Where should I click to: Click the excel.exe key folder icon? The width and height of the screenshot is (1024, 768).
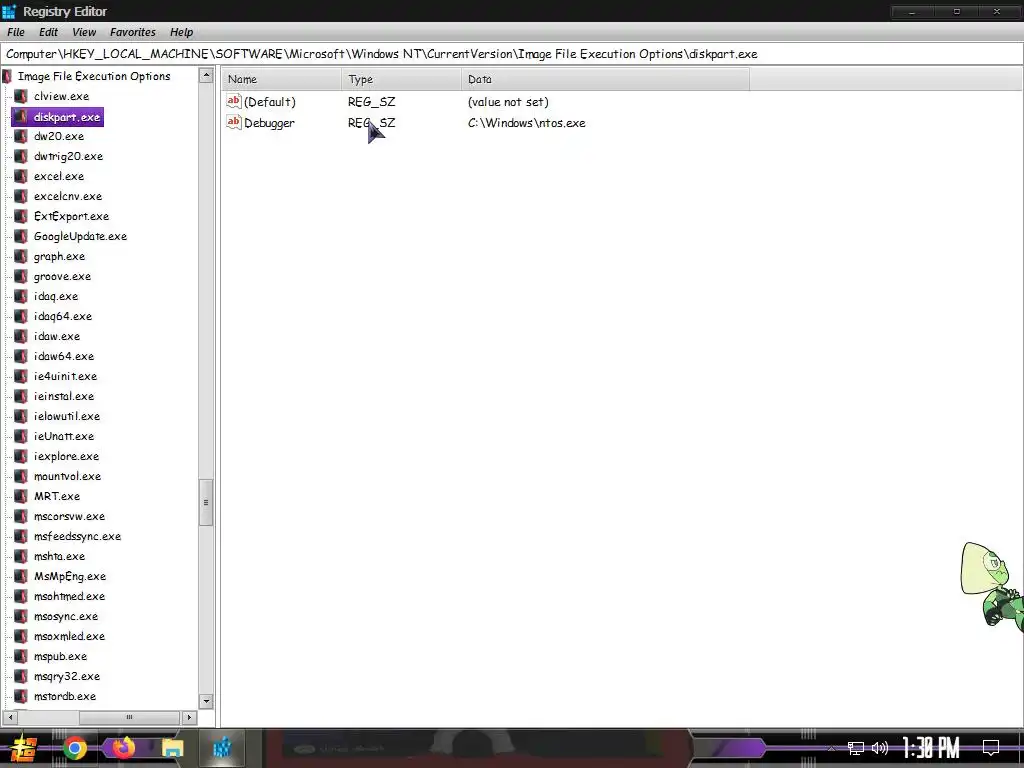tap(21, 176)
